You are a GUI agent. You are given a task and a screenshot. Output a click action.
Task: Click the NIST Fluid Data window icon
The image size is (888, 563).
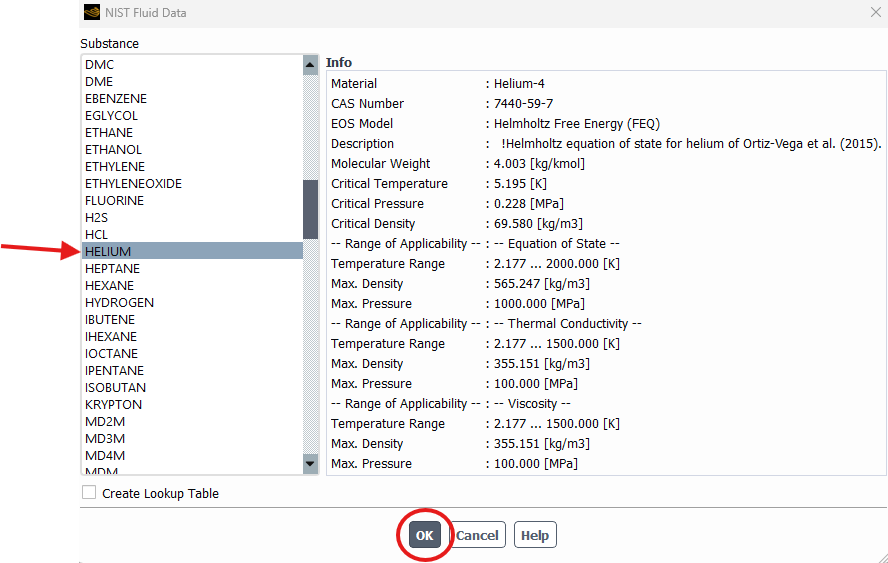(x=92, y=12)
